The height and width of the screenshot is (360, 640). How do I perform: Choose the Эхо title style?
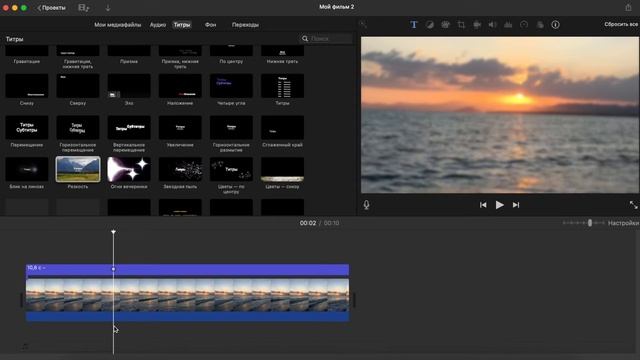(x=129, y=86)
